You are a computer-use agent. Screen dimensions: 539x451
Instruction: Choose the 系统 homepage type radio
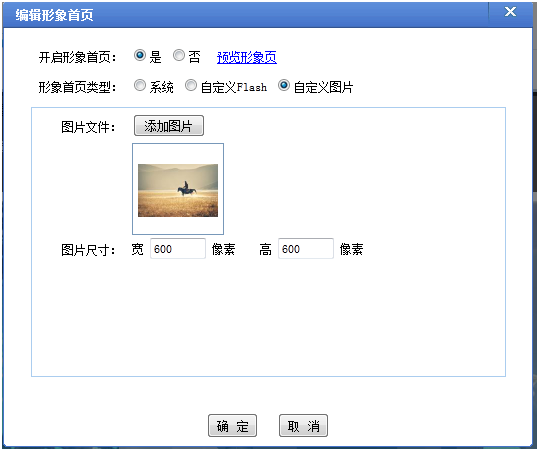tap(140, 85)
